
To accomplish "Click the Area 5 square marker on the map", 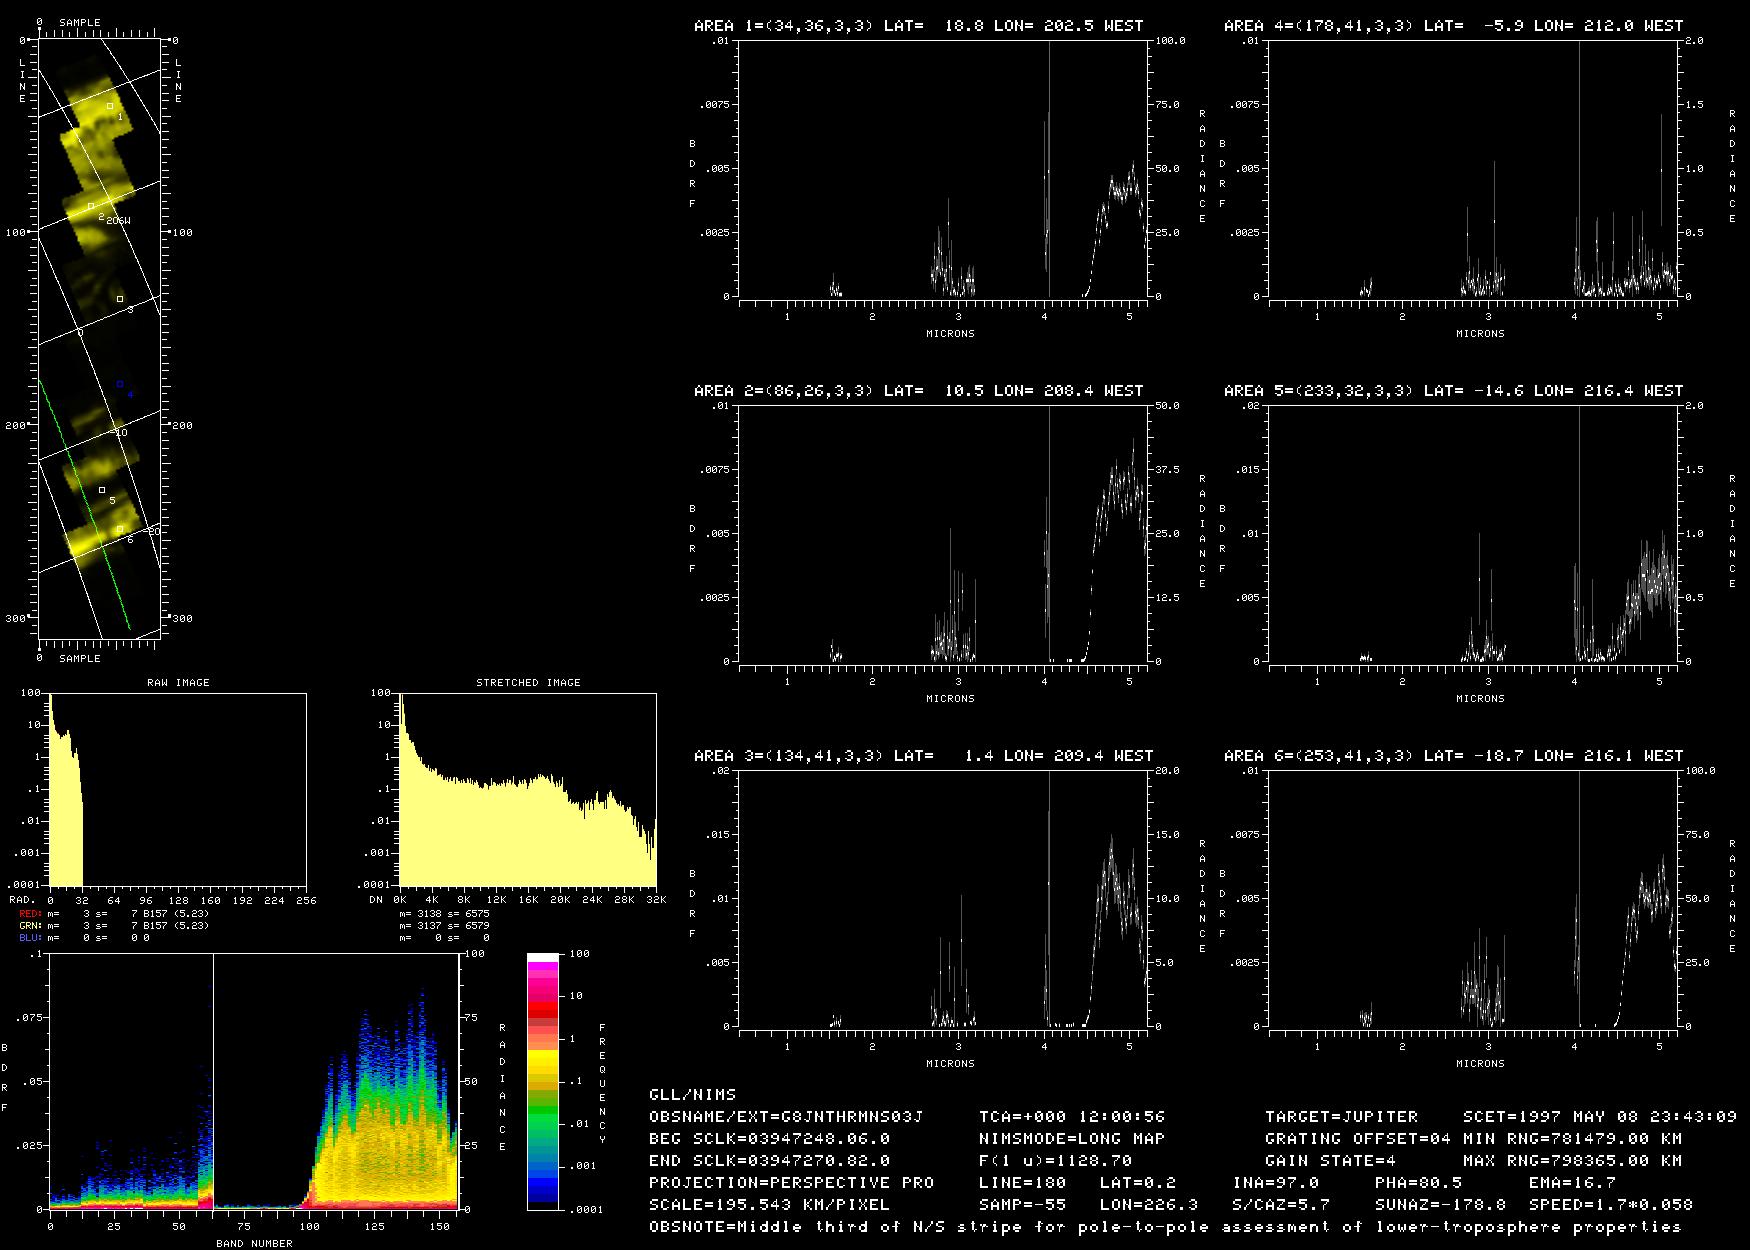I will [x=101, y=490].
